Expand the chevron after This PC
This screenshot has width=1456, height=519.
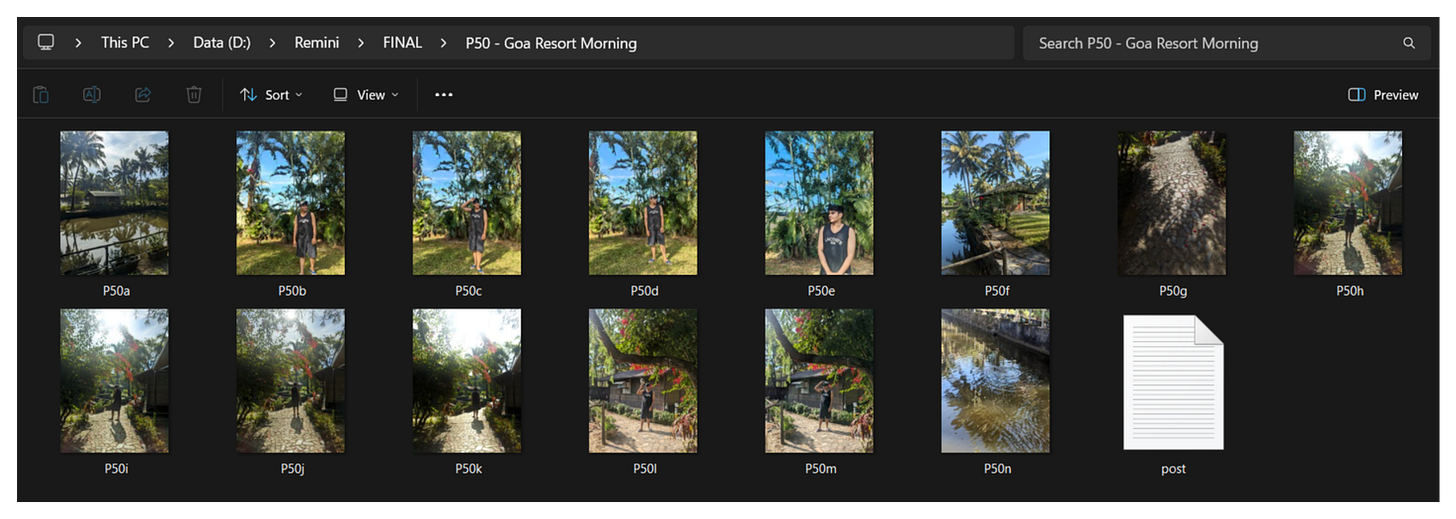171,43
